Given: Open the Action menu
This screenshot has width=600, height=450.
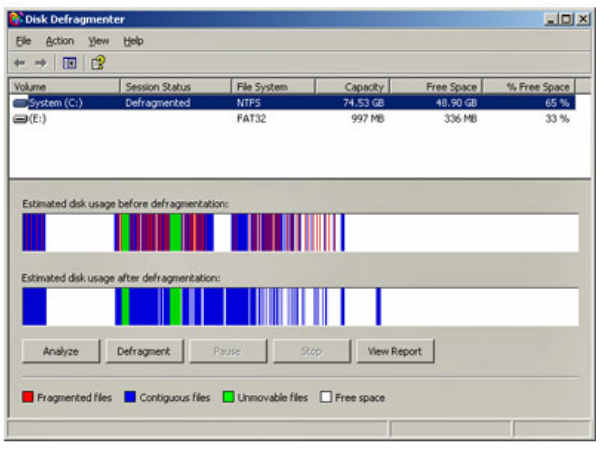Looking at the screenshot, I should 59,41.
